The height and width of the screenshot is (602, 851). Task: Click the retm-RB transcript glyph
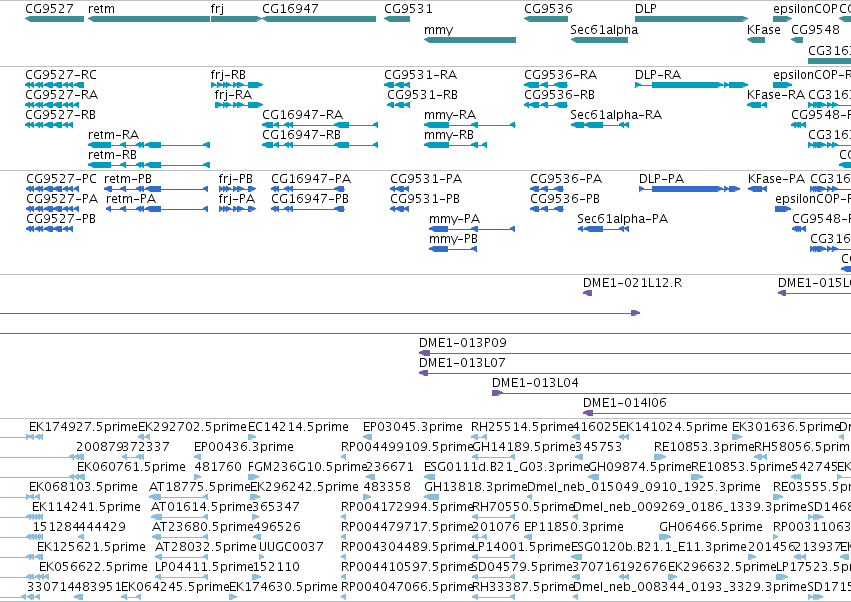tap(149, 165)
